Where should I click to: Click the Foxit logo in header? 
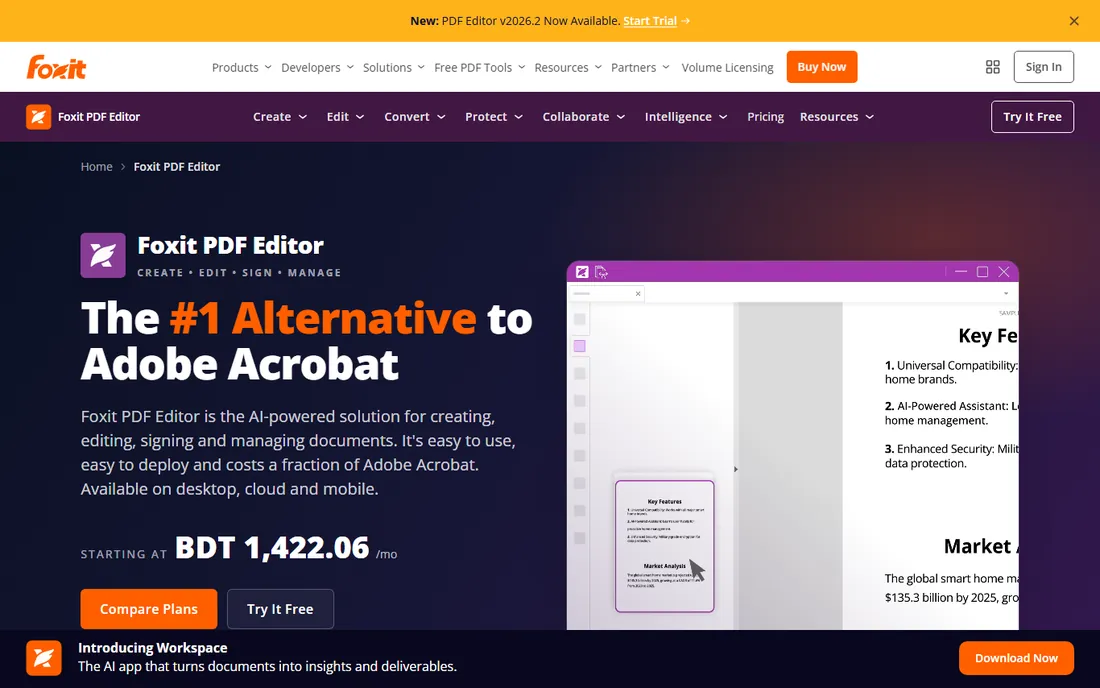click(56, 67)
